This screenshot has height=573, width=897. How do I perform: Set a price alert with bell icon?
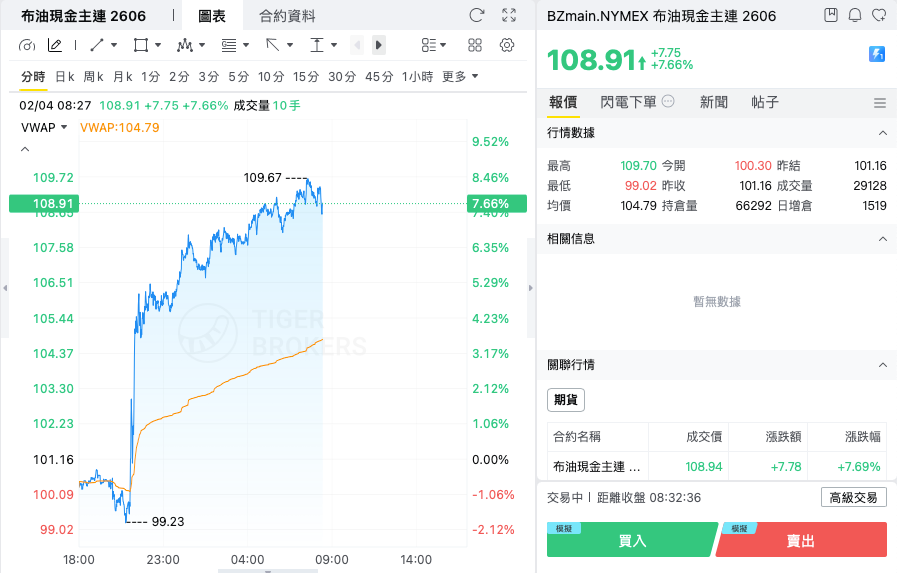pyautogui.click(x=855, y=15)
